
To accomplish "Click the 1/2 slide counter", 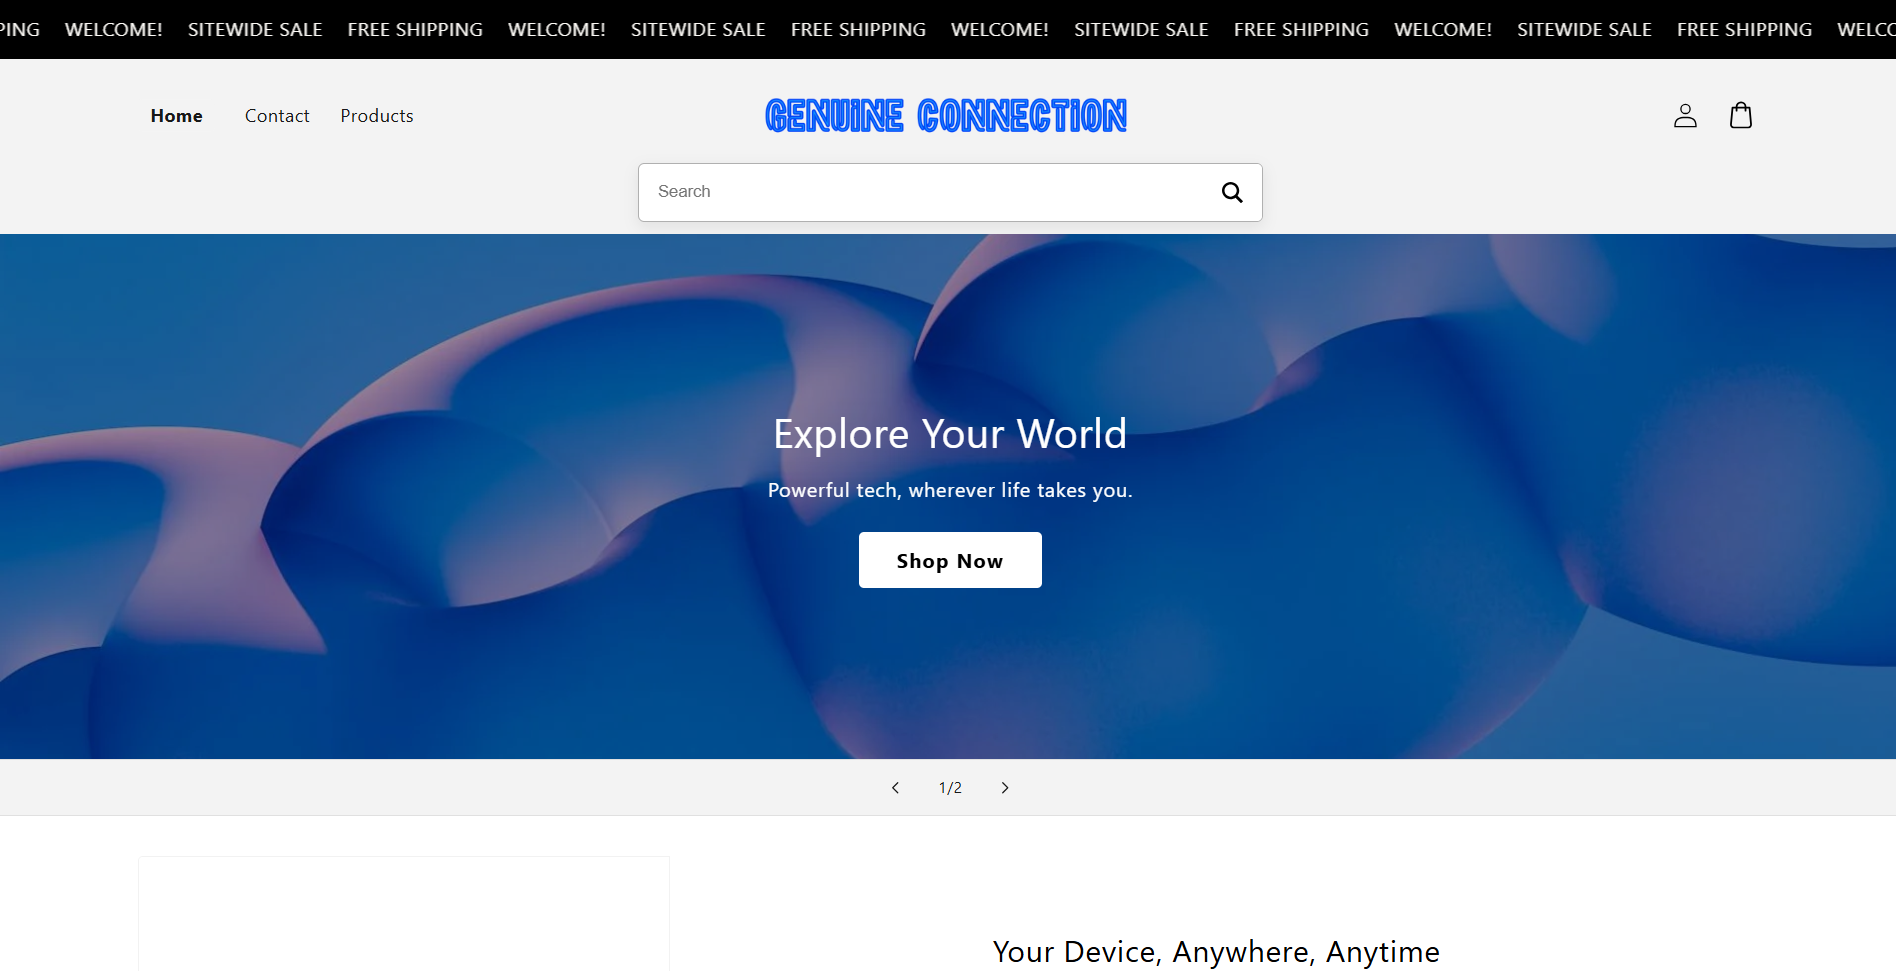I will (950, 788).
